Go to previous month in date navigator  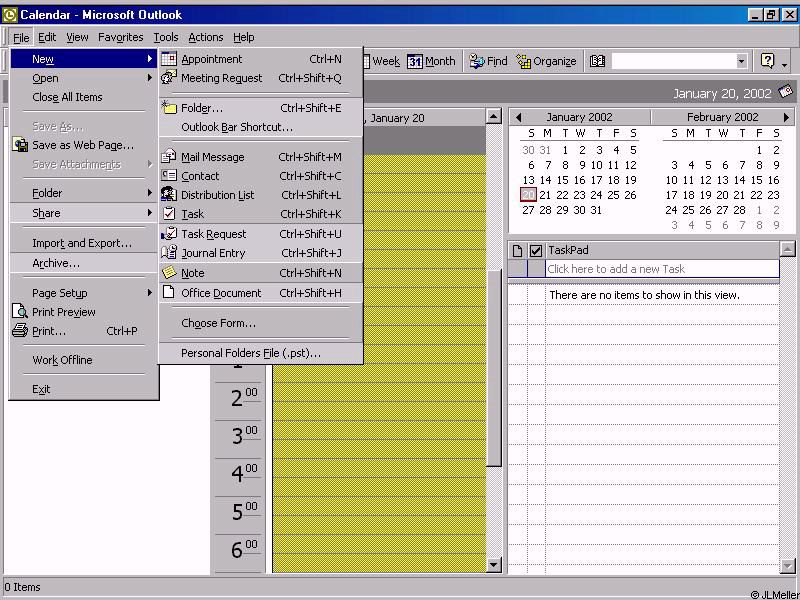point(518,117)
